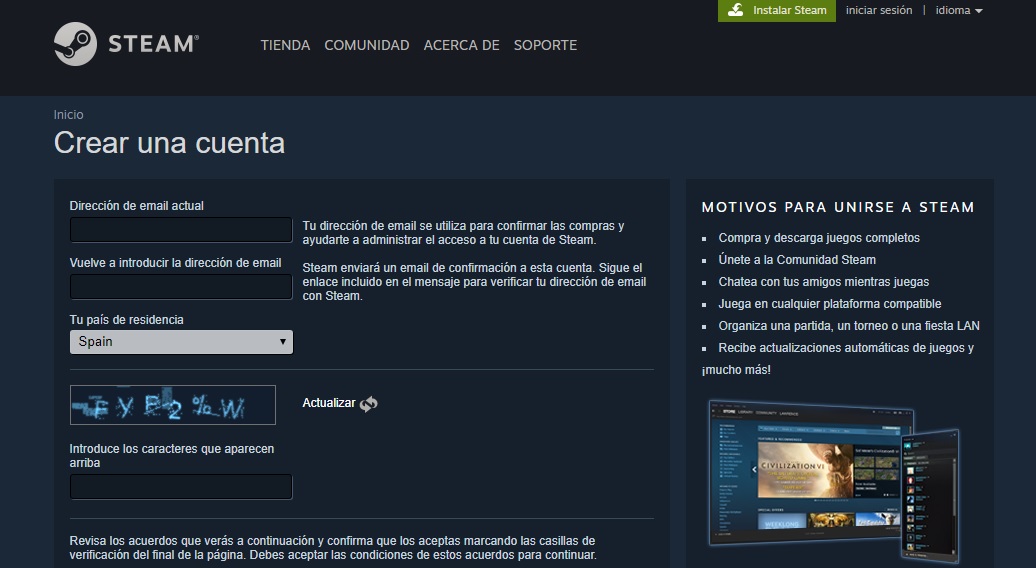This screenshot has width=1036, height=568.
Task: Click the STEAM wordmark text
Action: coord(153,44)
